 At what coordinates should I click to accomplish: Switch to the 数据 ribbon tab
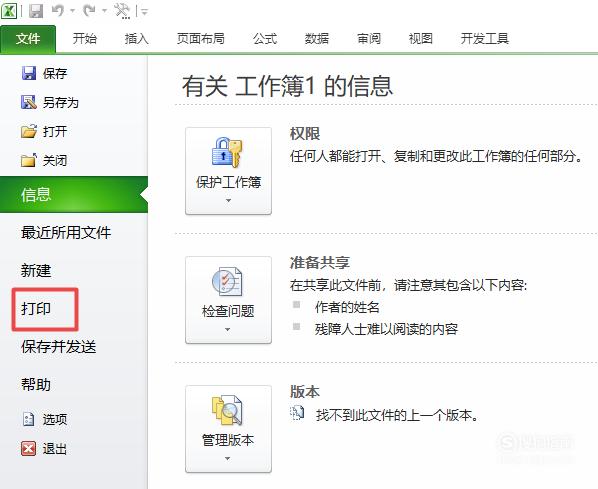pyautogui.click(x=317, y=39)
